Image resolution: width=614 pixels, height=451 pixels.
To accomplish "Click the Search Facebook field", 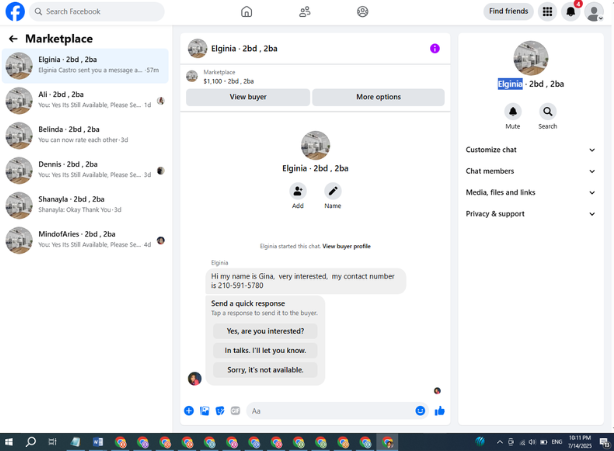I will tap(97, 12).
